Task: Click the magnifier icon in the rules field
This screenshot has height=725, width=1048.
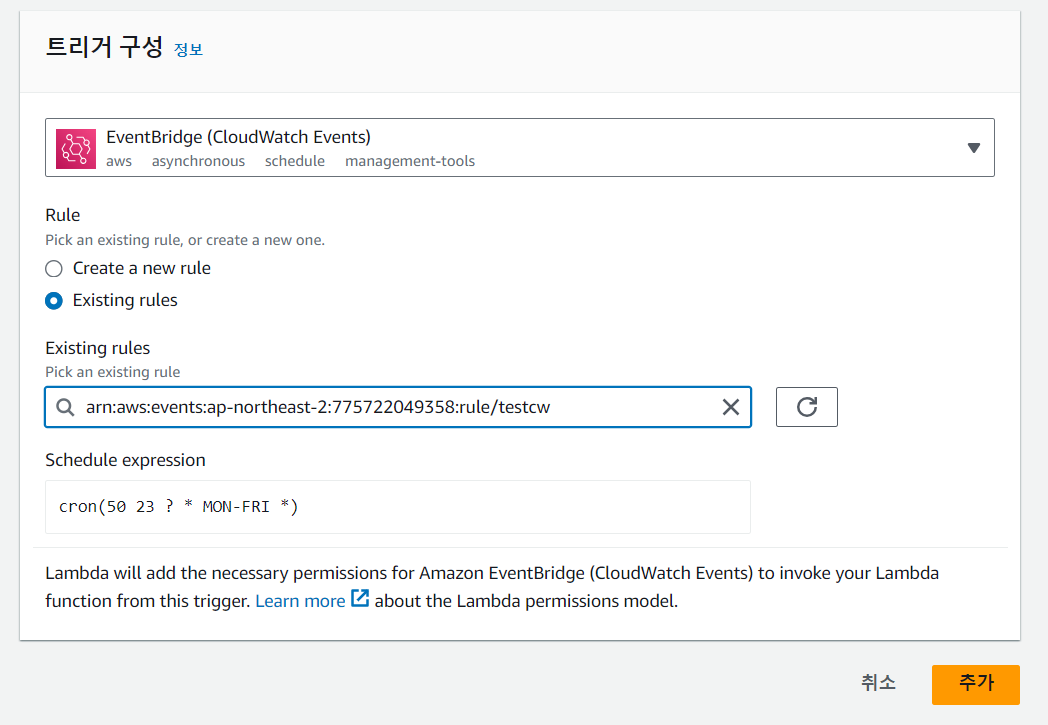Action: coord(64,407)
